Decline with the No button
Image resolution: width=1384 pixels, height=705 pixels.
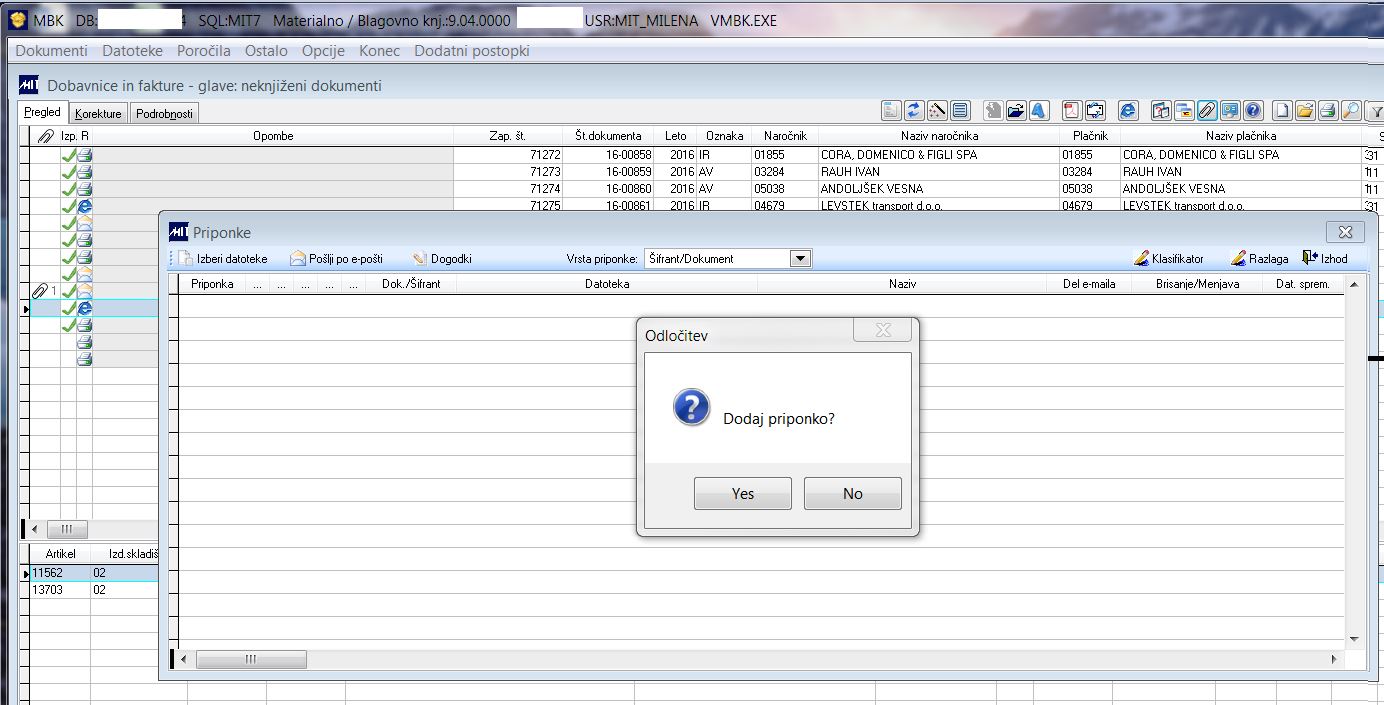[x=853, y=494]
